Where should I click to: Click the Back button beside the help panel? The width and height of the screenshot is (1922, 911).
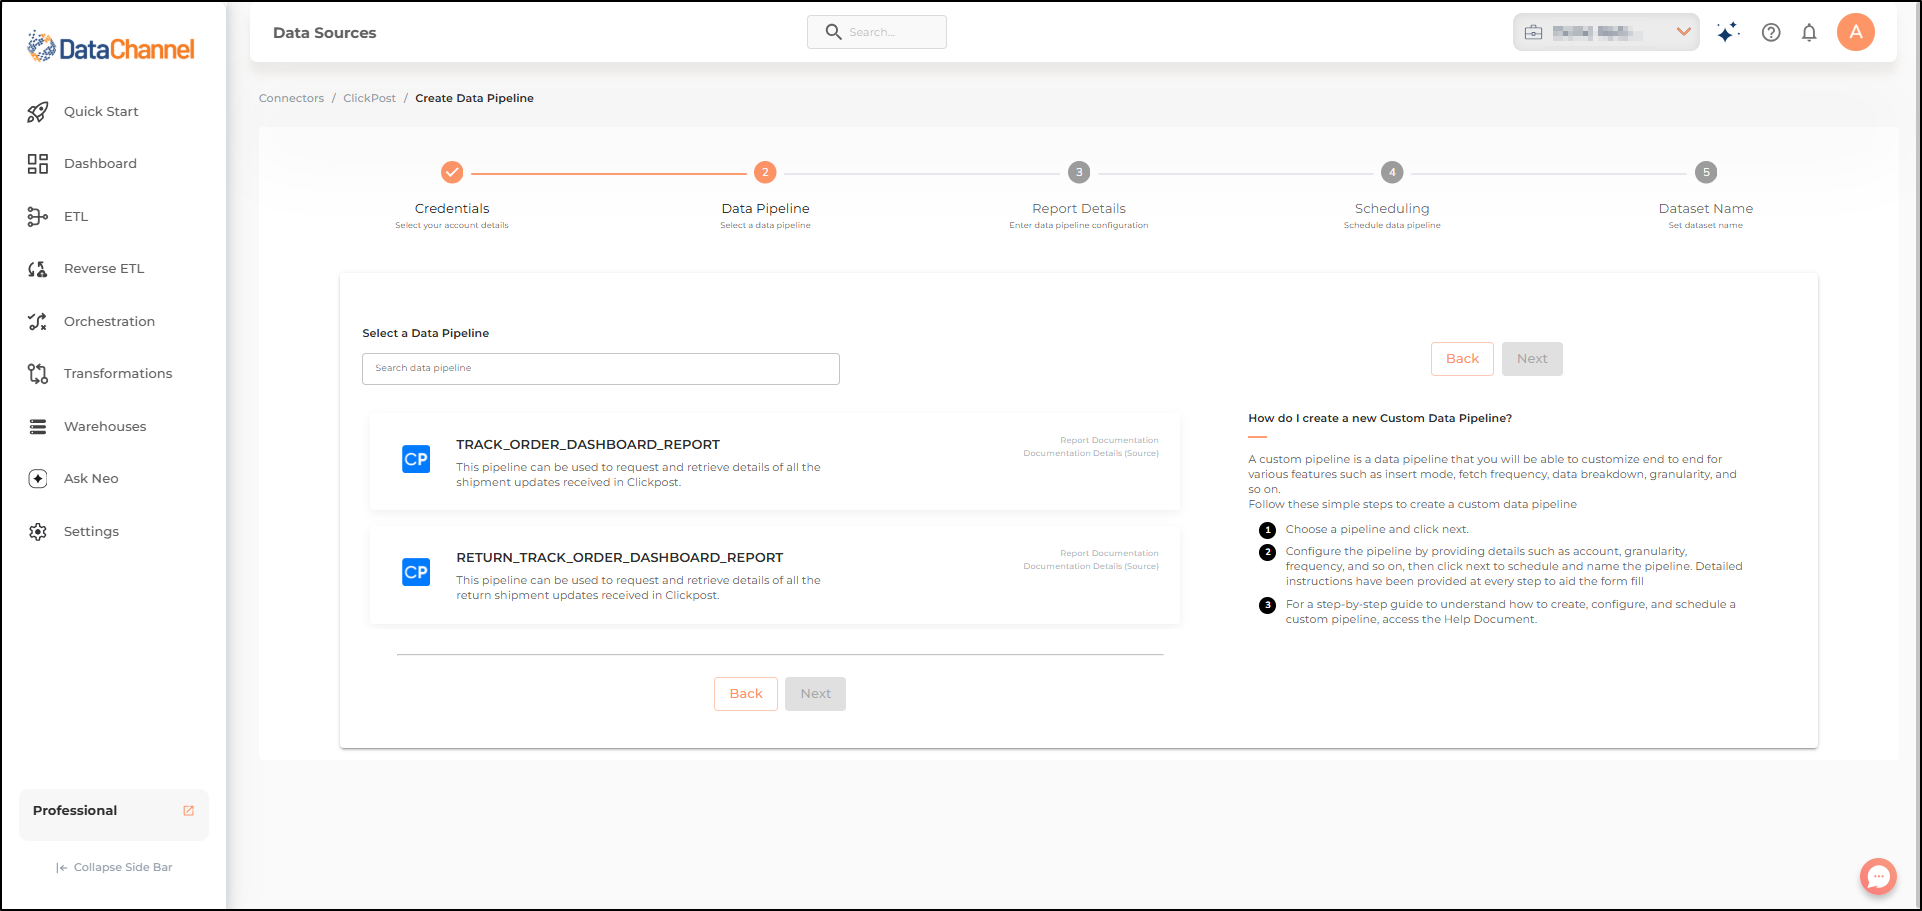(x=1462, y=359)
